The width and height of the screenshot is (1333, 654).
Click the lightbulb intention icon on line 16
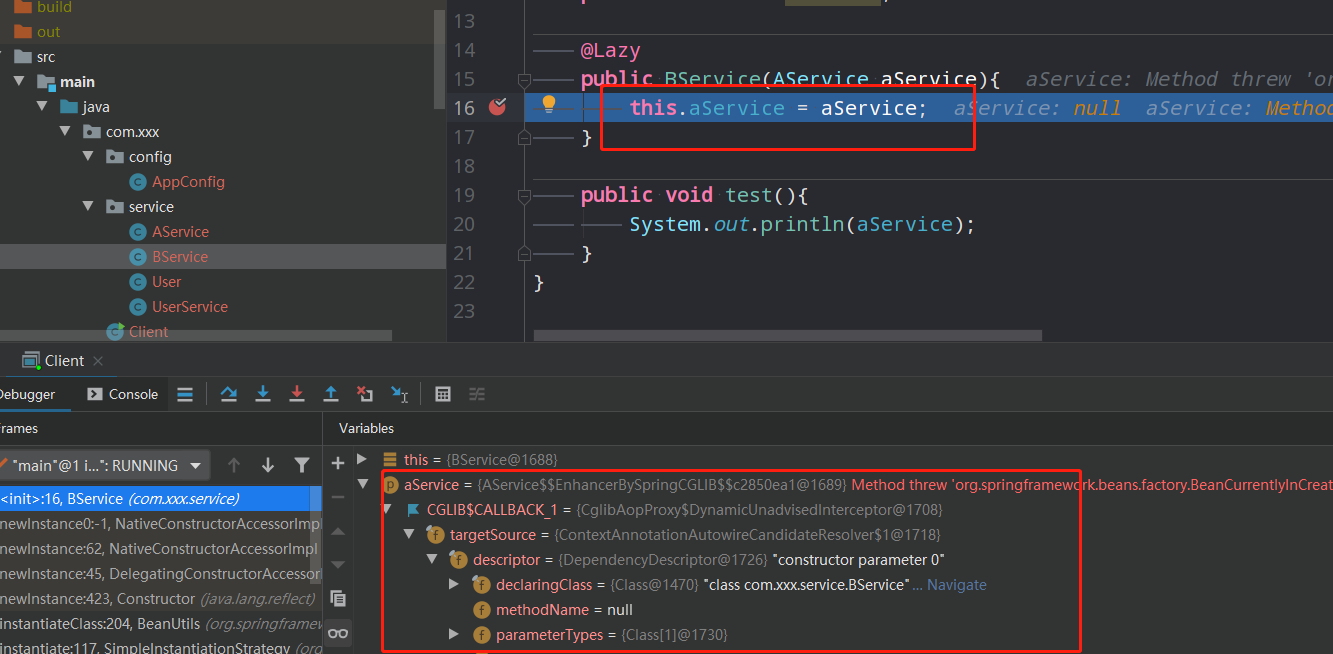(x=548, y=104)
